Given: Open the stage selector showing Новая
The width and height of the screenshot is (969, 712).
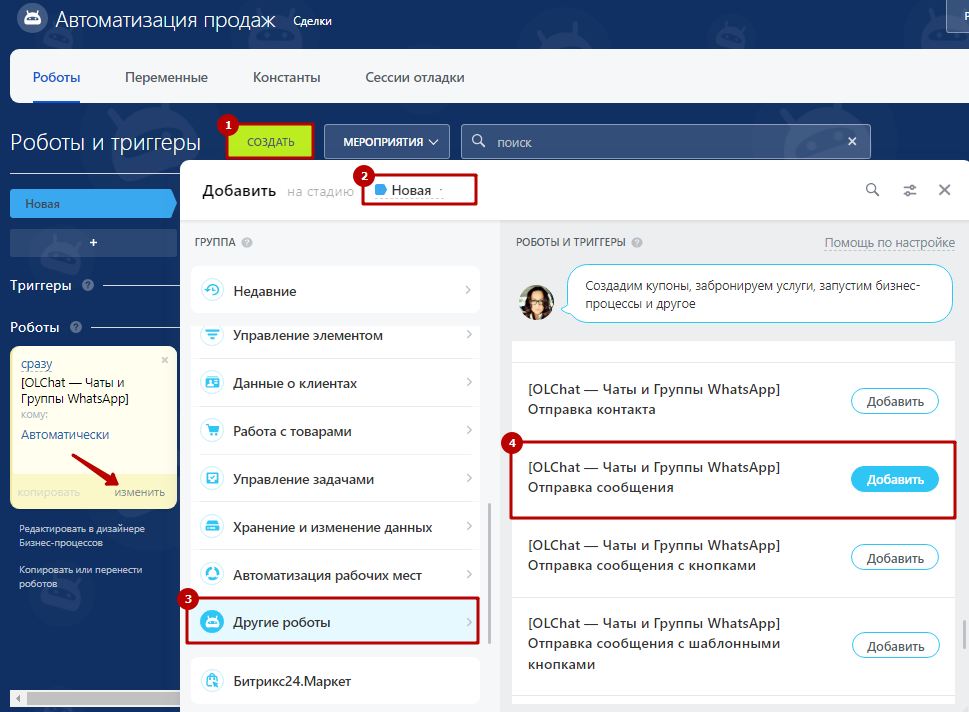Looking at the screenshot, I should (x=410, y=190).
